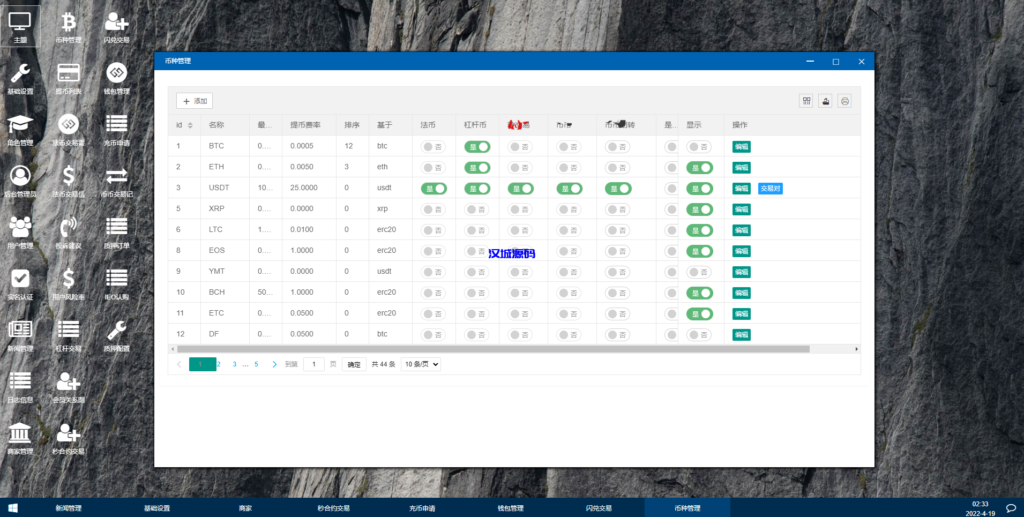Image resolution: width=1024 pixels, height=517 pixels.
Task: Click the horizontal scrollbar under the table
Action: (500, 349)
